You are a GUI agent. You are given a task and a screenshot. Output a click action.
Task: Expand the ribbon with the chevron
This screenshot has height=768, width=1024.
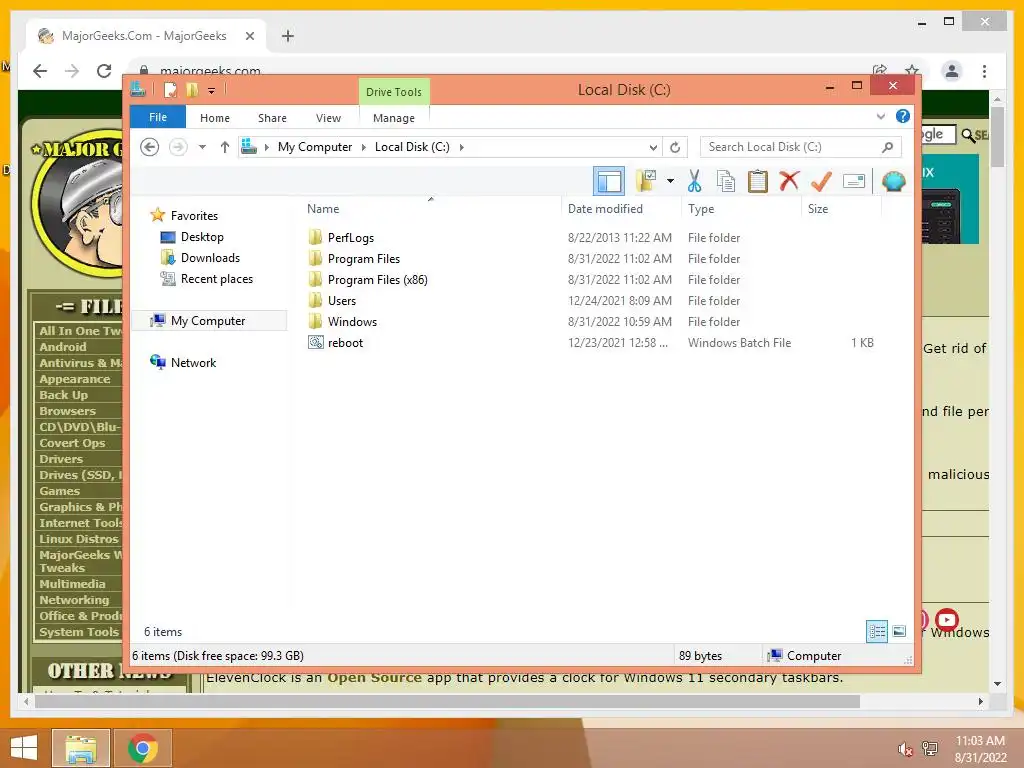[881, 117]
